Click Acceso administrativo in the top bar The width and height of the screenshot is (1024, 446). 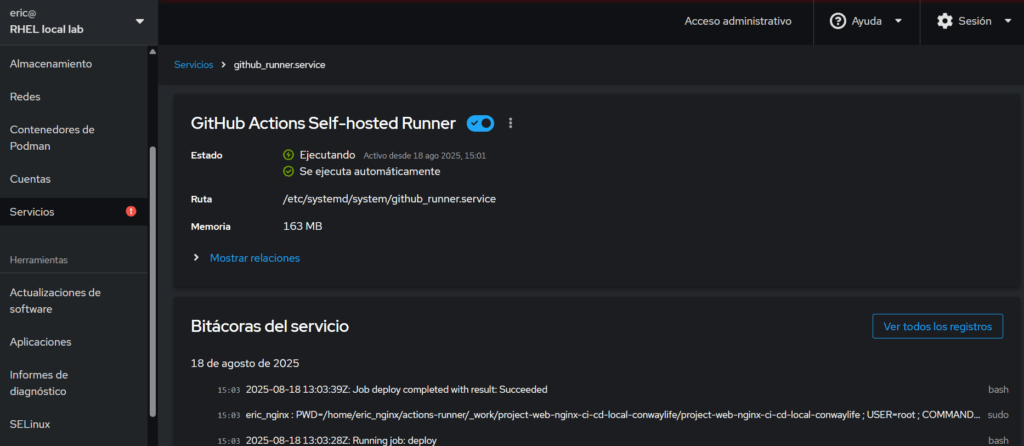click(x=738, y=21)
